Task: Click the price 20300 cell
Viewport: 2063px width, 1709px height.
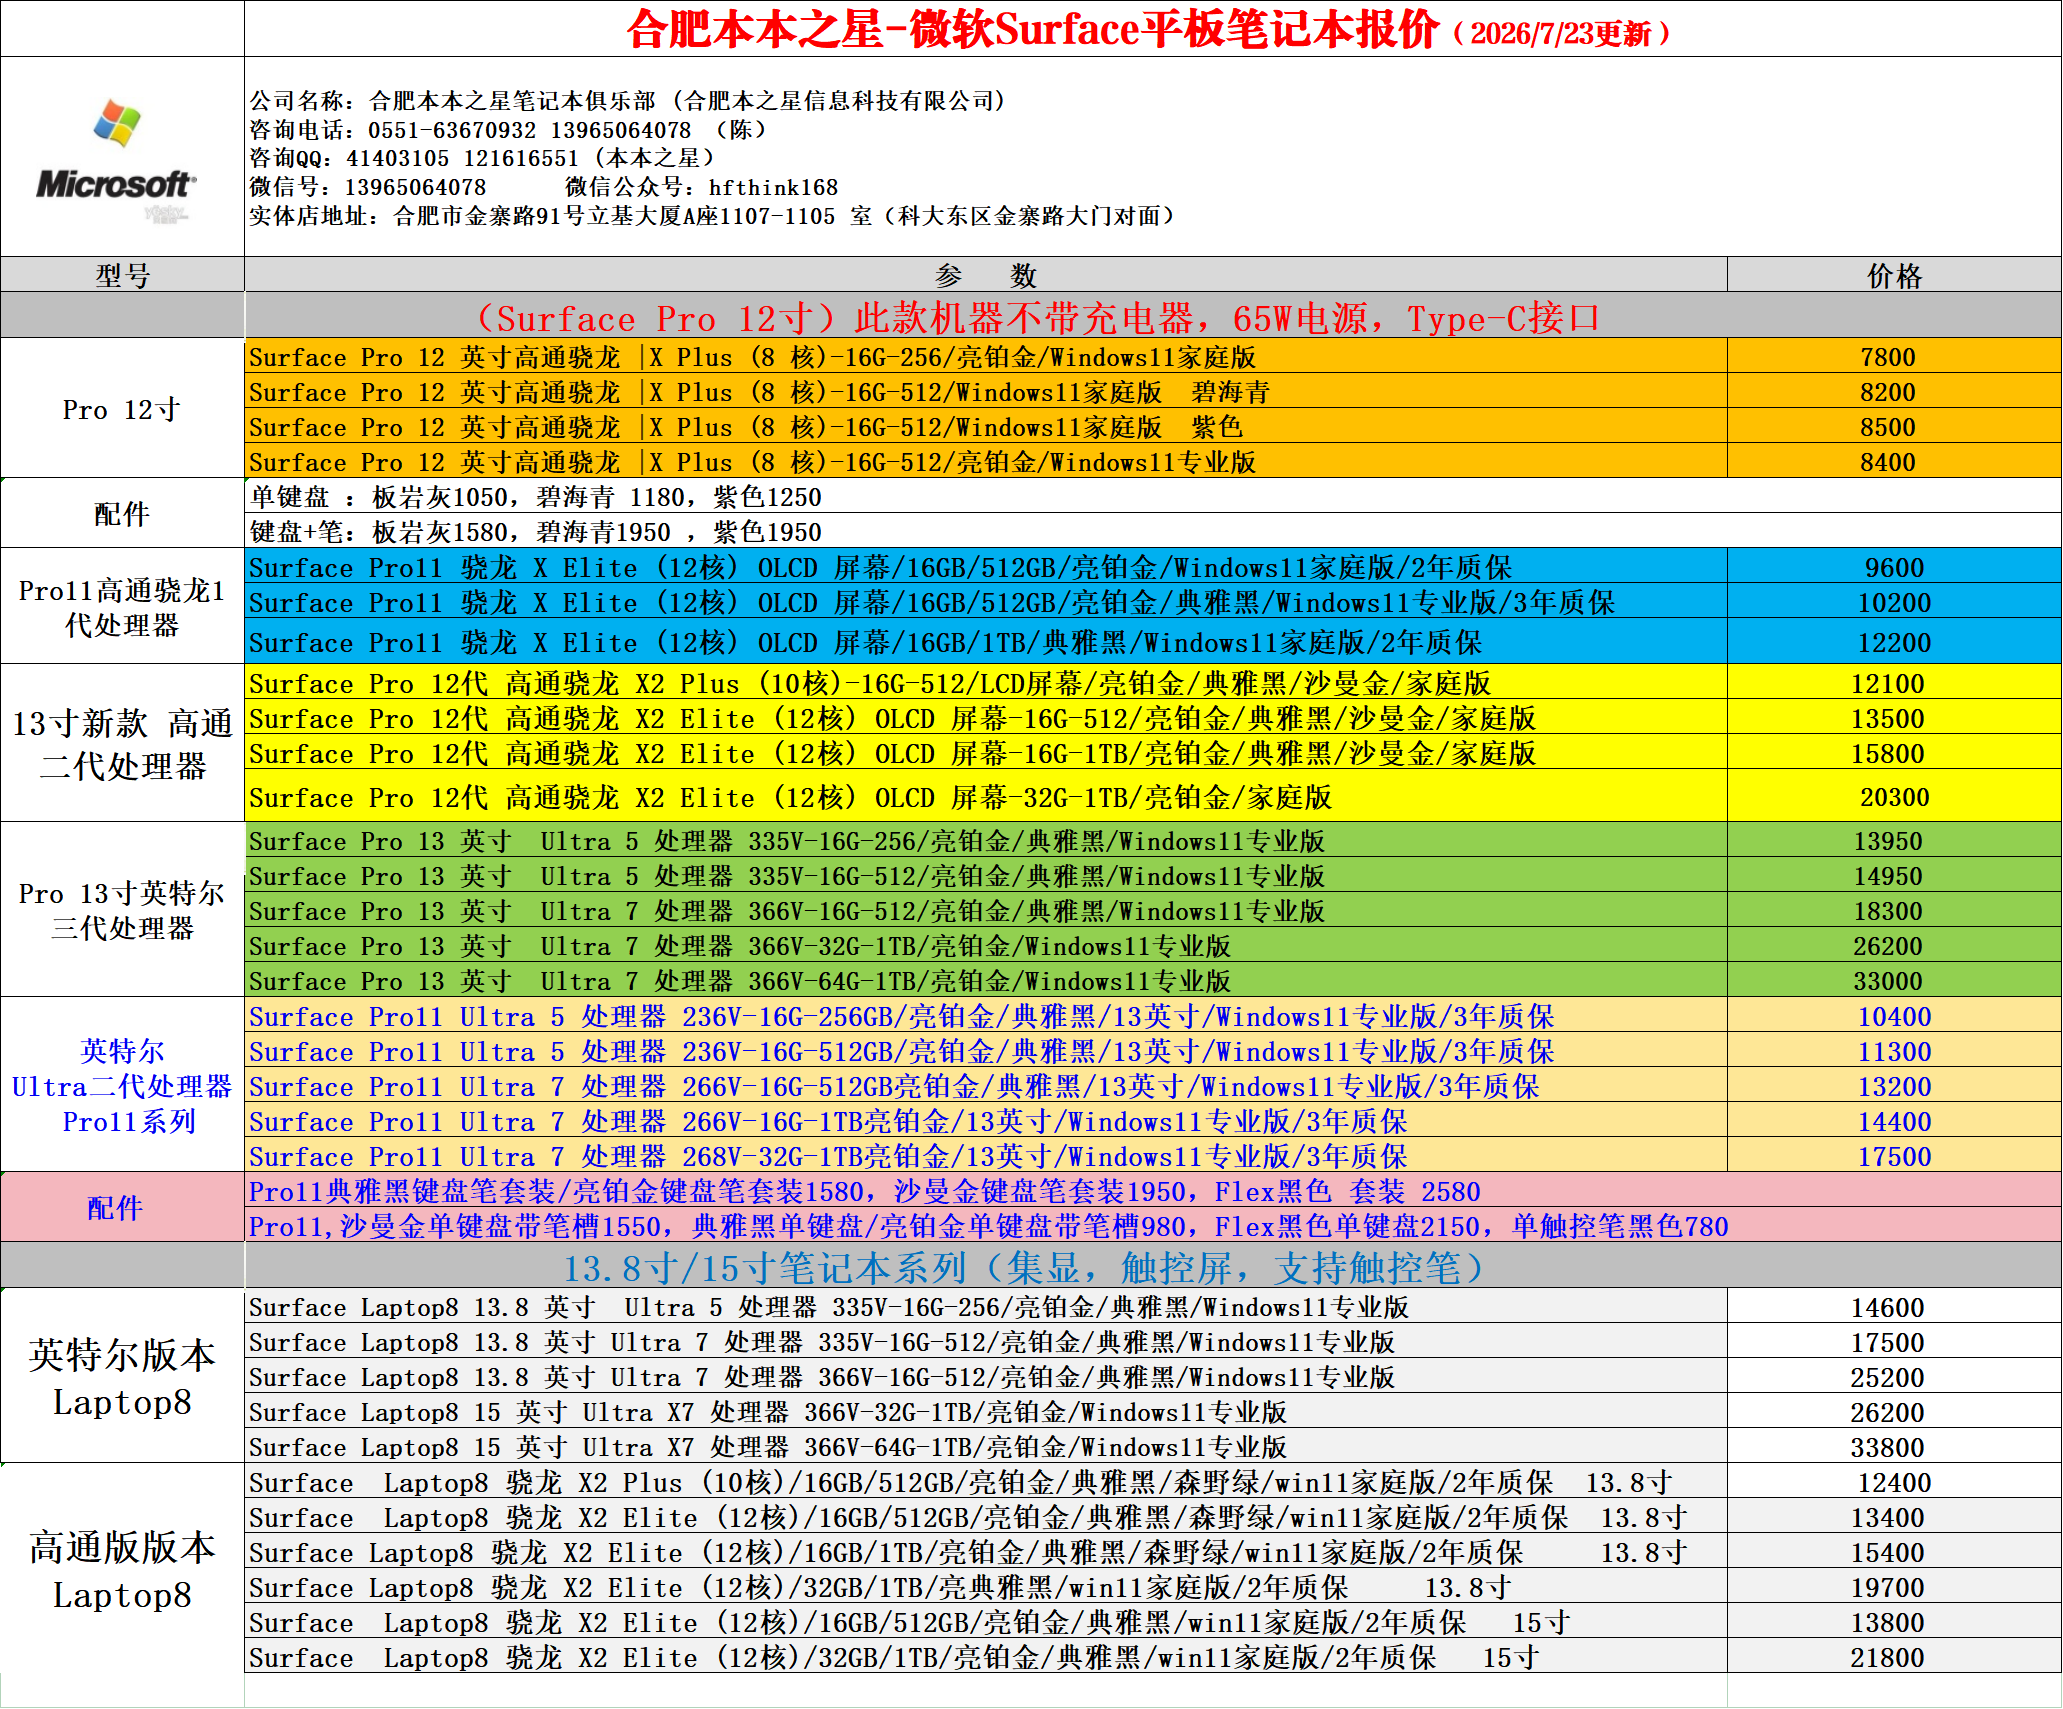Action: click(1894, 797)
